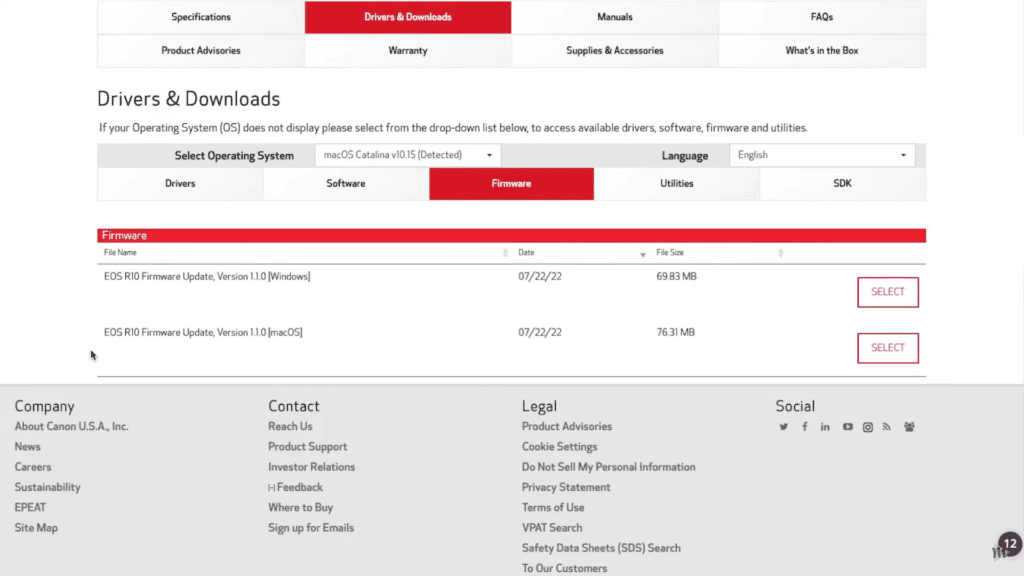The height and width of the screenshot is (576, 1024).
Task: Open the News footer link
Action: point(27,447)
